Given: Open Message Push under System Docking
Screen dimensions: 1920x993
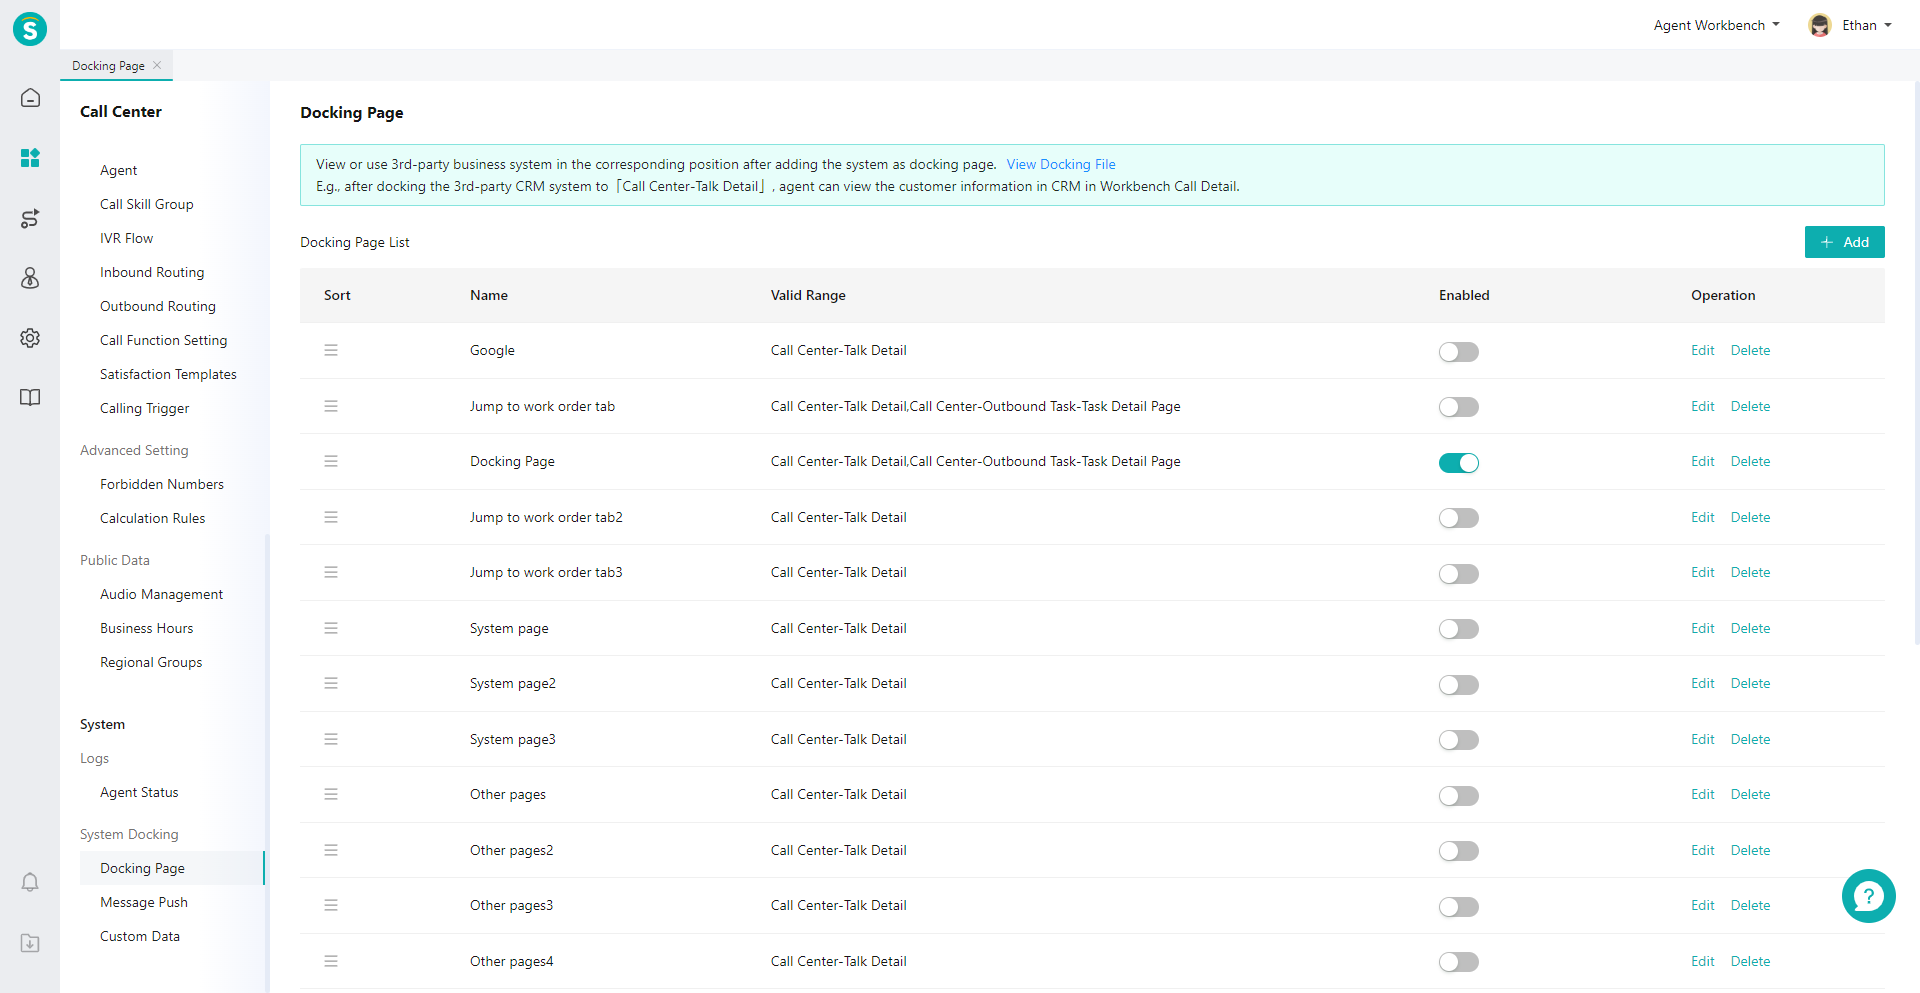Looking at the screenshot, I should (144, 902).
